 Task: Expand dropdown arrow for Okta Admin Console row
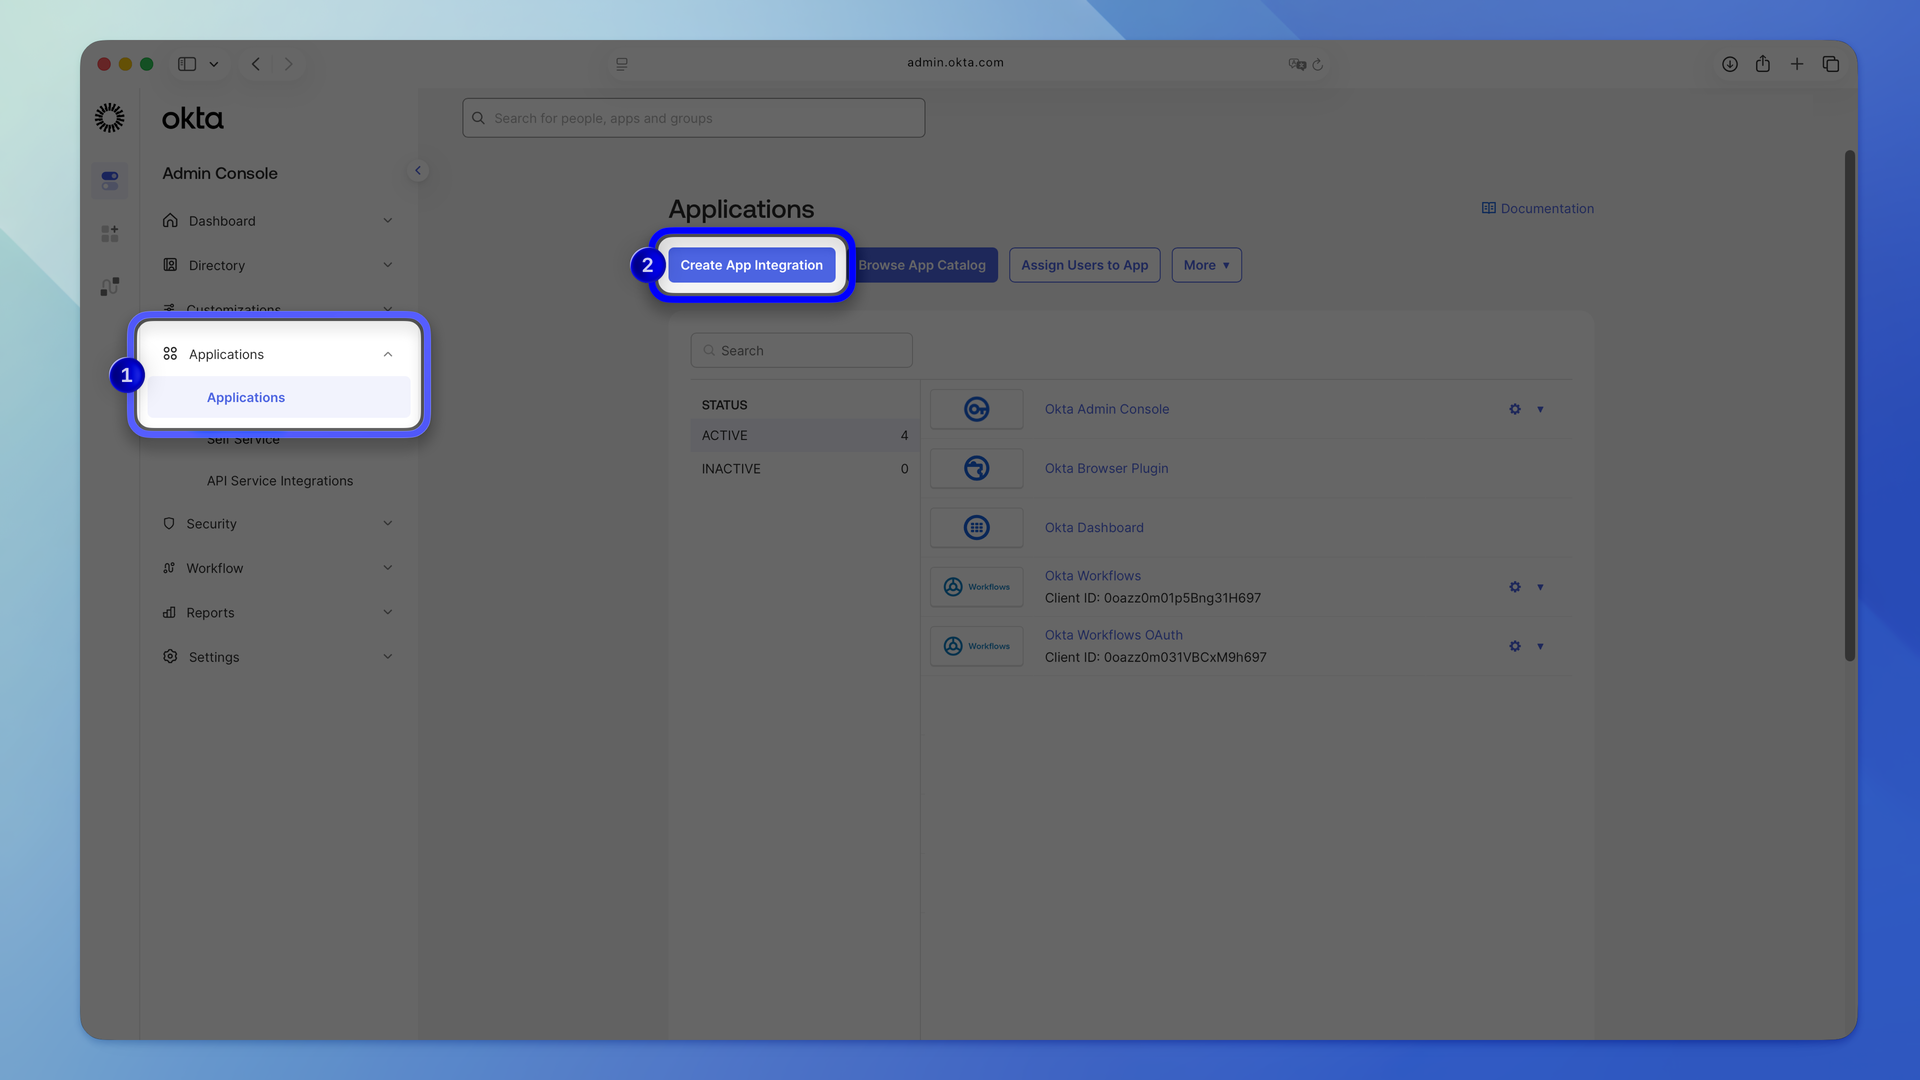click(x=1540, y=409)
